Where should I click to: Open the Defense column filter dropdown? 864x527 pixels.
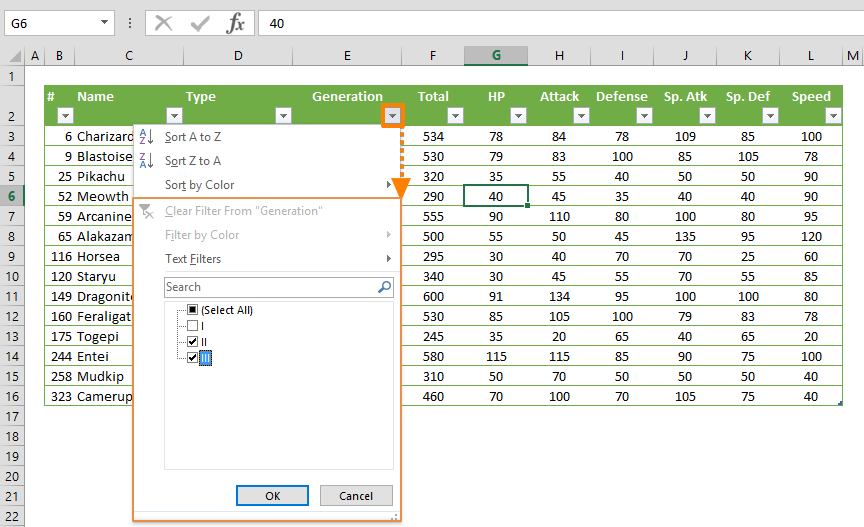(644, 116)
